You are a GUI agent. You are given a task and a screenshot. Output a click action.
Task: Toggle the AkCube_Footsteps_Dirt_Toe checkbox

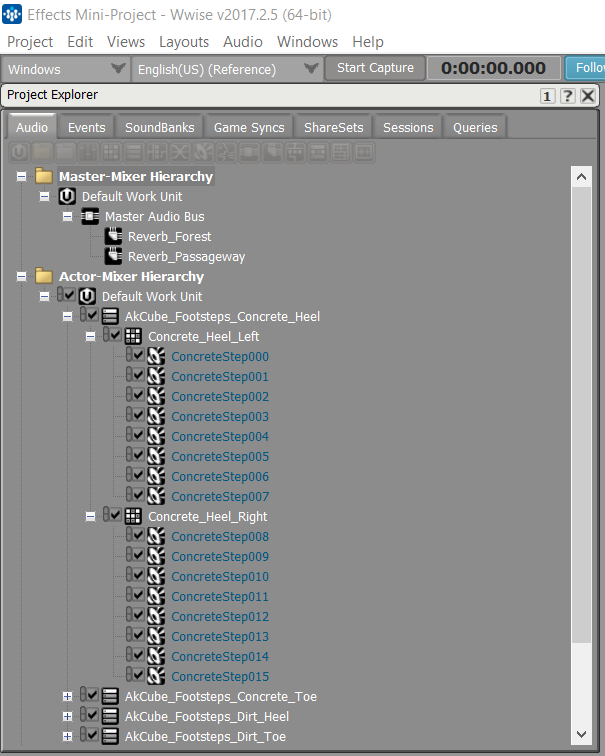[93, 734]
